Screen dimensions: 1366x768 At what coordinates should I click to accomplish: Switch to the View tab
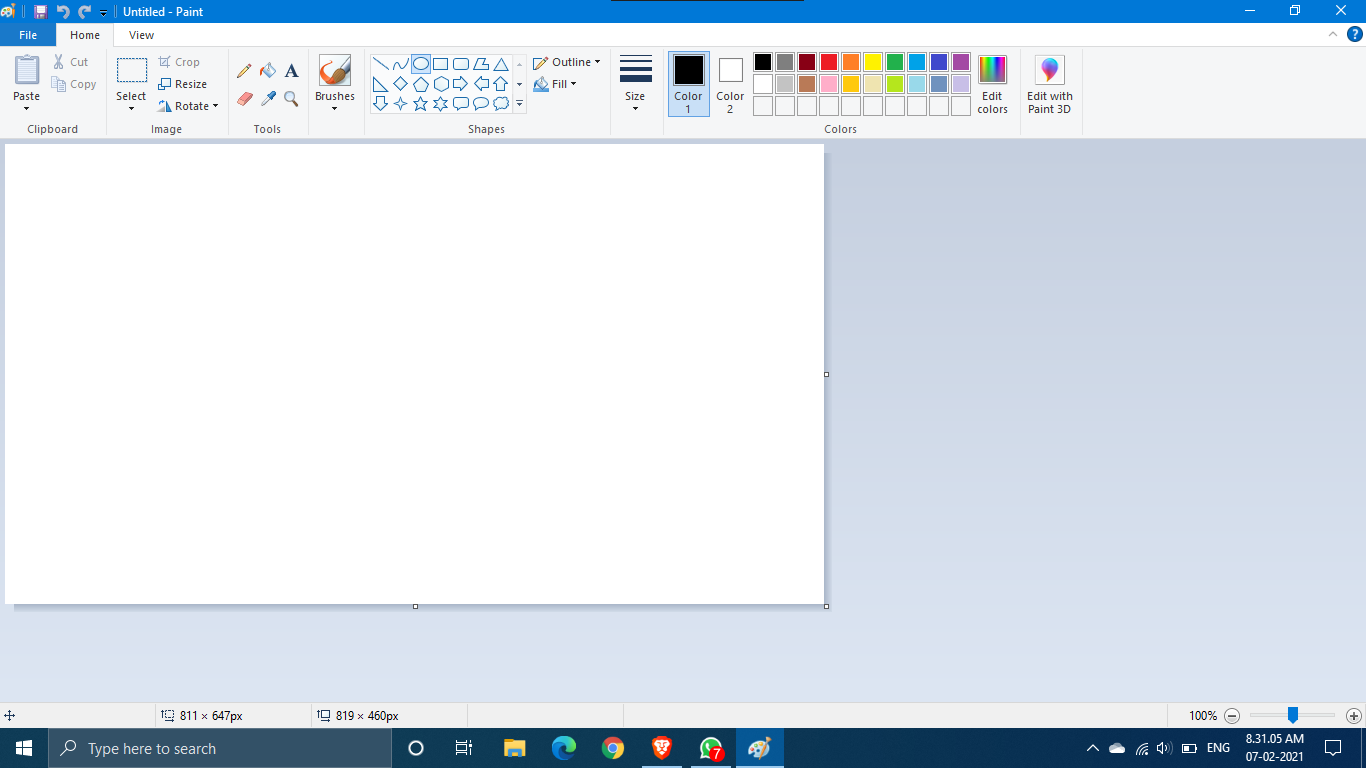[142, 35]
